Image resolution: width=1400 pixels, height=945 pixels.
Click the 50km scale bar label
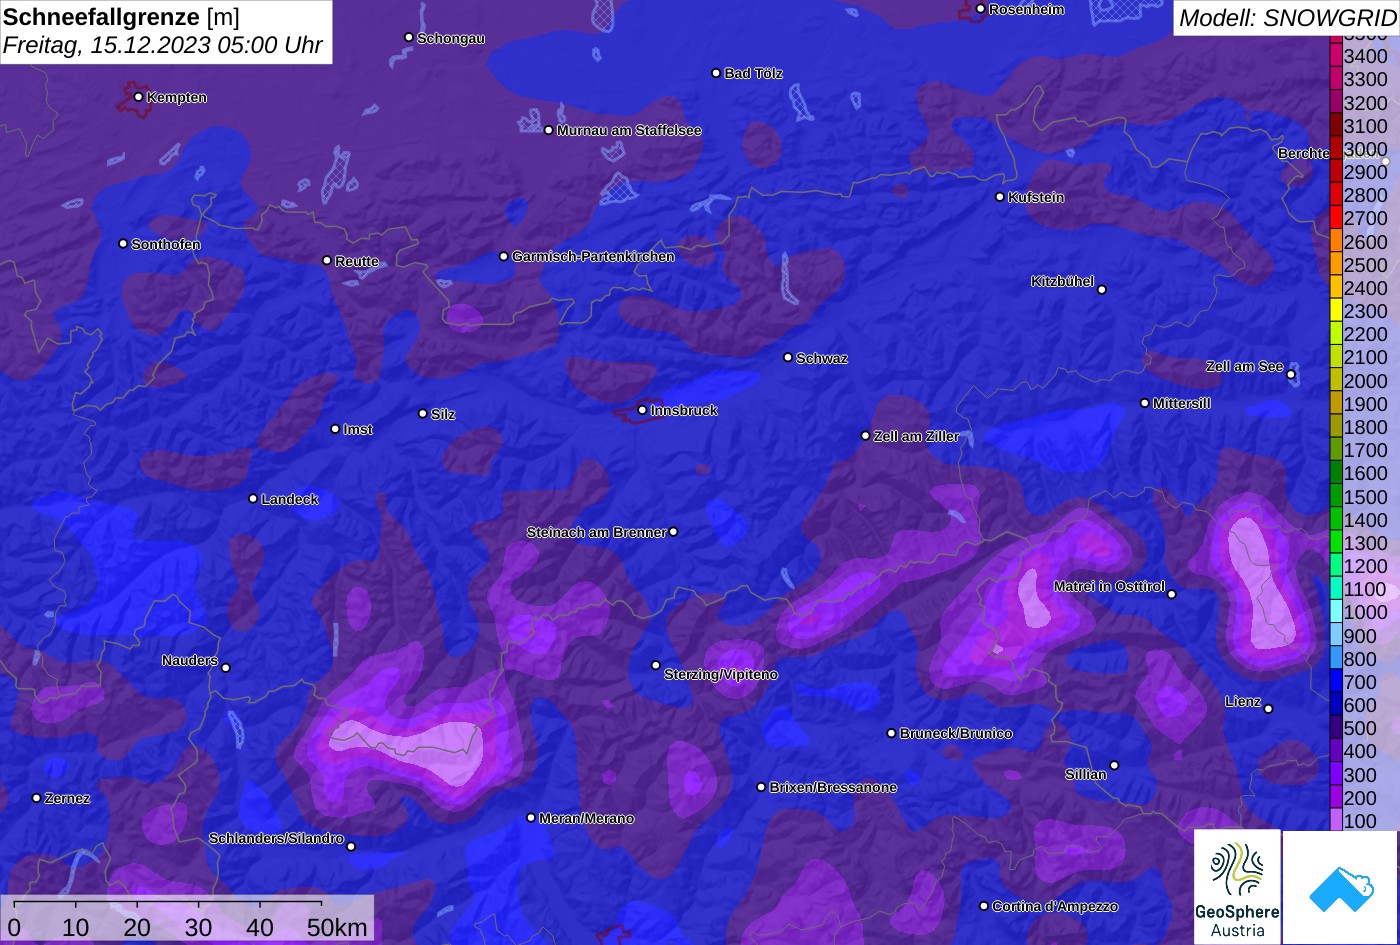pyautogui.click(x=337, y=927)
